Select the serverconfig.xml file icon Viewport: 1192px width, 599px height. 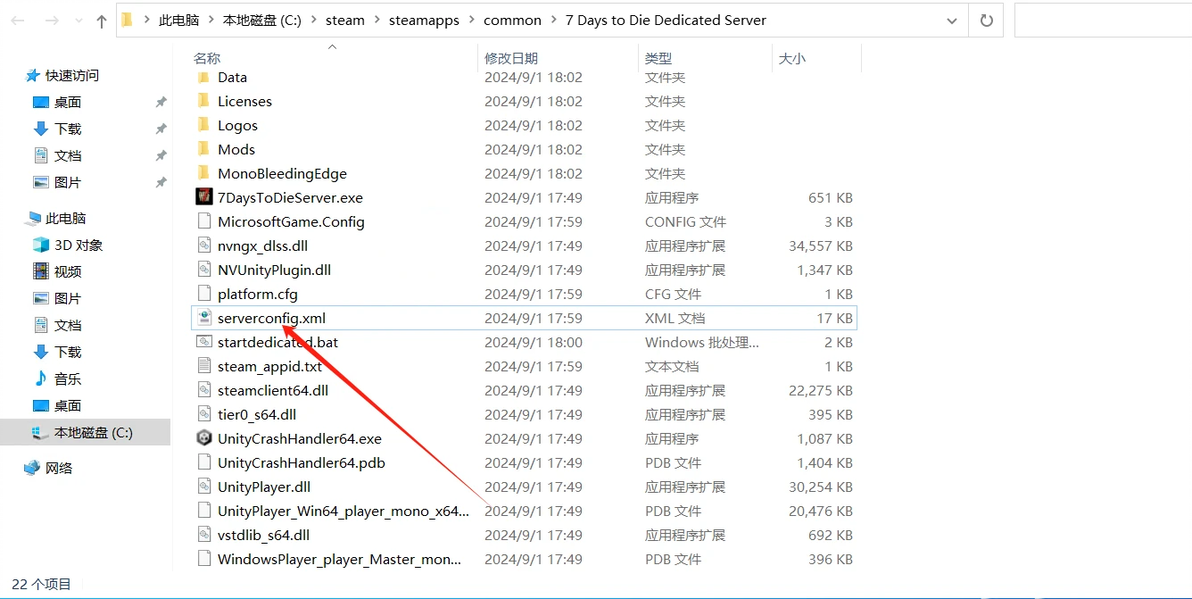[203, 318]
